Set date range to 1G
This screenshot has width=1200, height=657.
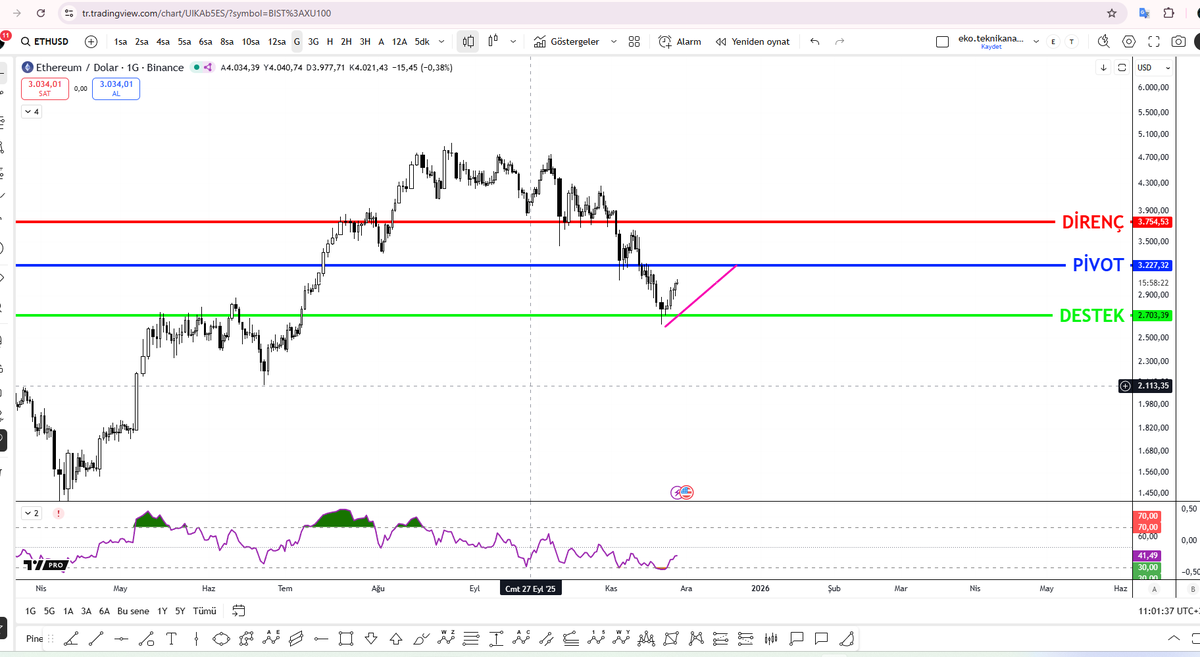point(30,610)
